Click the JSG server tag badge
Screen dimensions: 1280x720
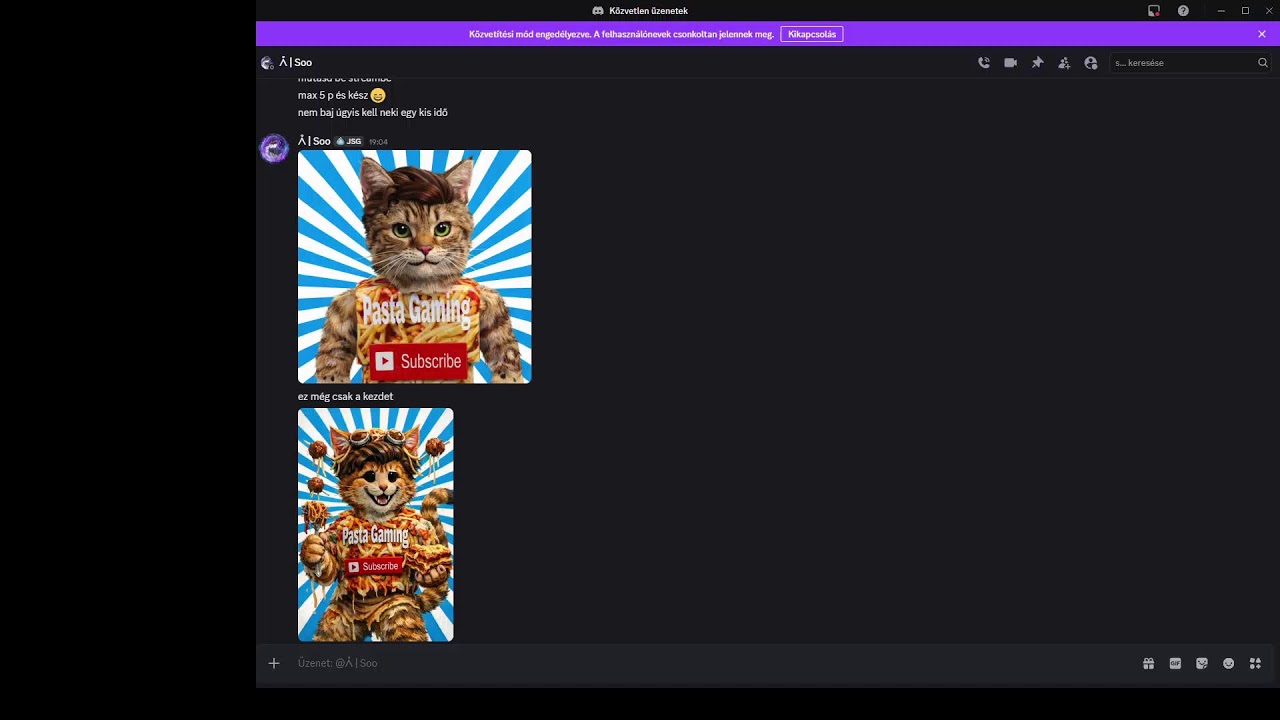coord(349,142)
